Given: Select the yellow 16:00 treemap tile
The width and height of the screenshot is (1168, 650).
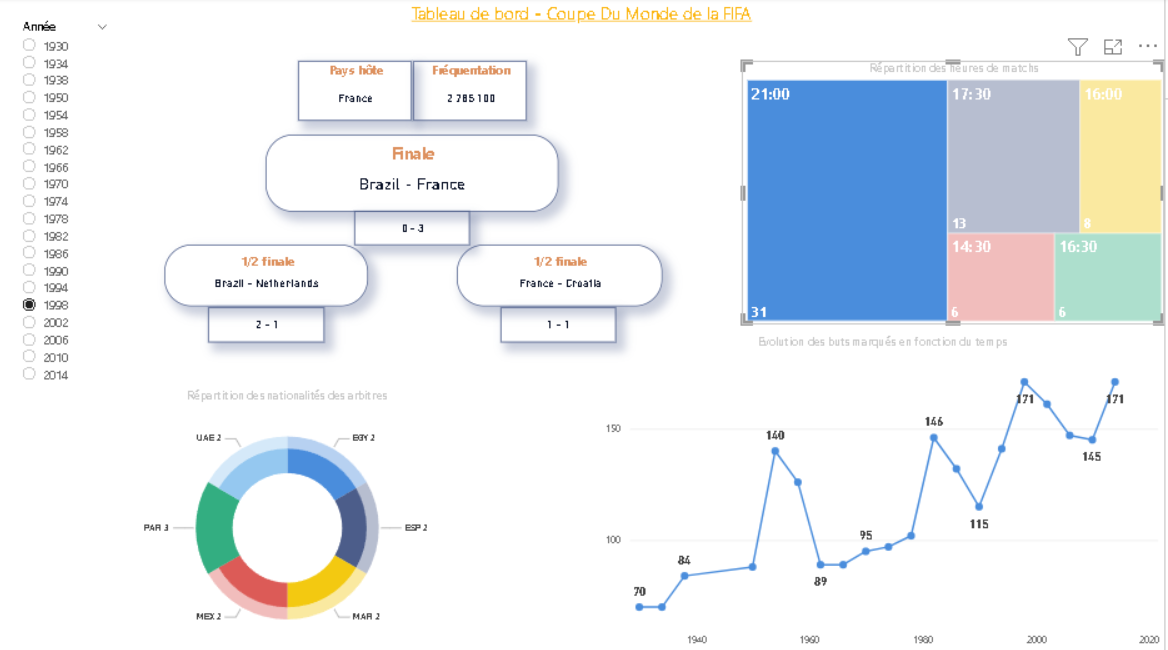Looking at the screenshot, I should click(x=1120, y=155).
